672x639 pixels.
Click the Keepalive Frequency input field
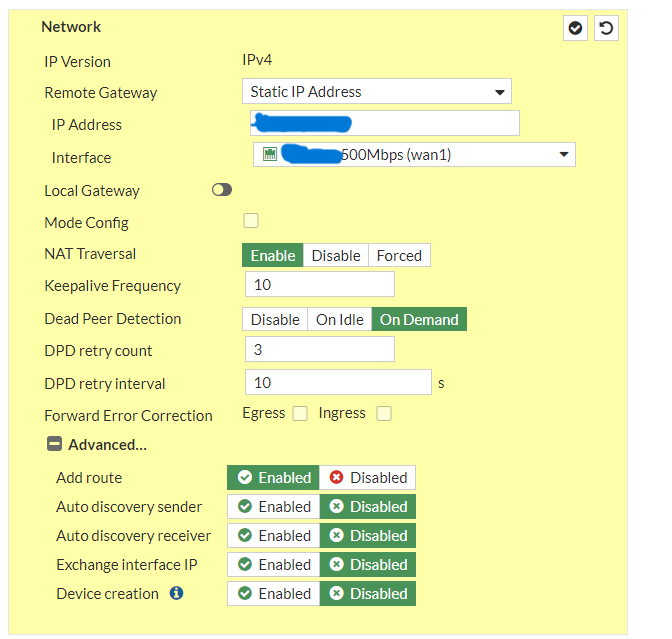320,285
